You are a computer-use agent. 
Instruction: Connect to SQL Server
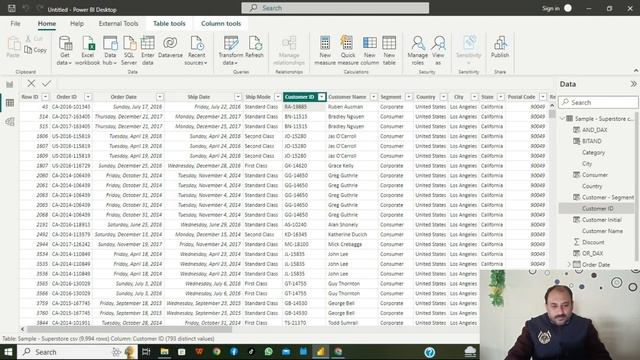tap(129, 50)
